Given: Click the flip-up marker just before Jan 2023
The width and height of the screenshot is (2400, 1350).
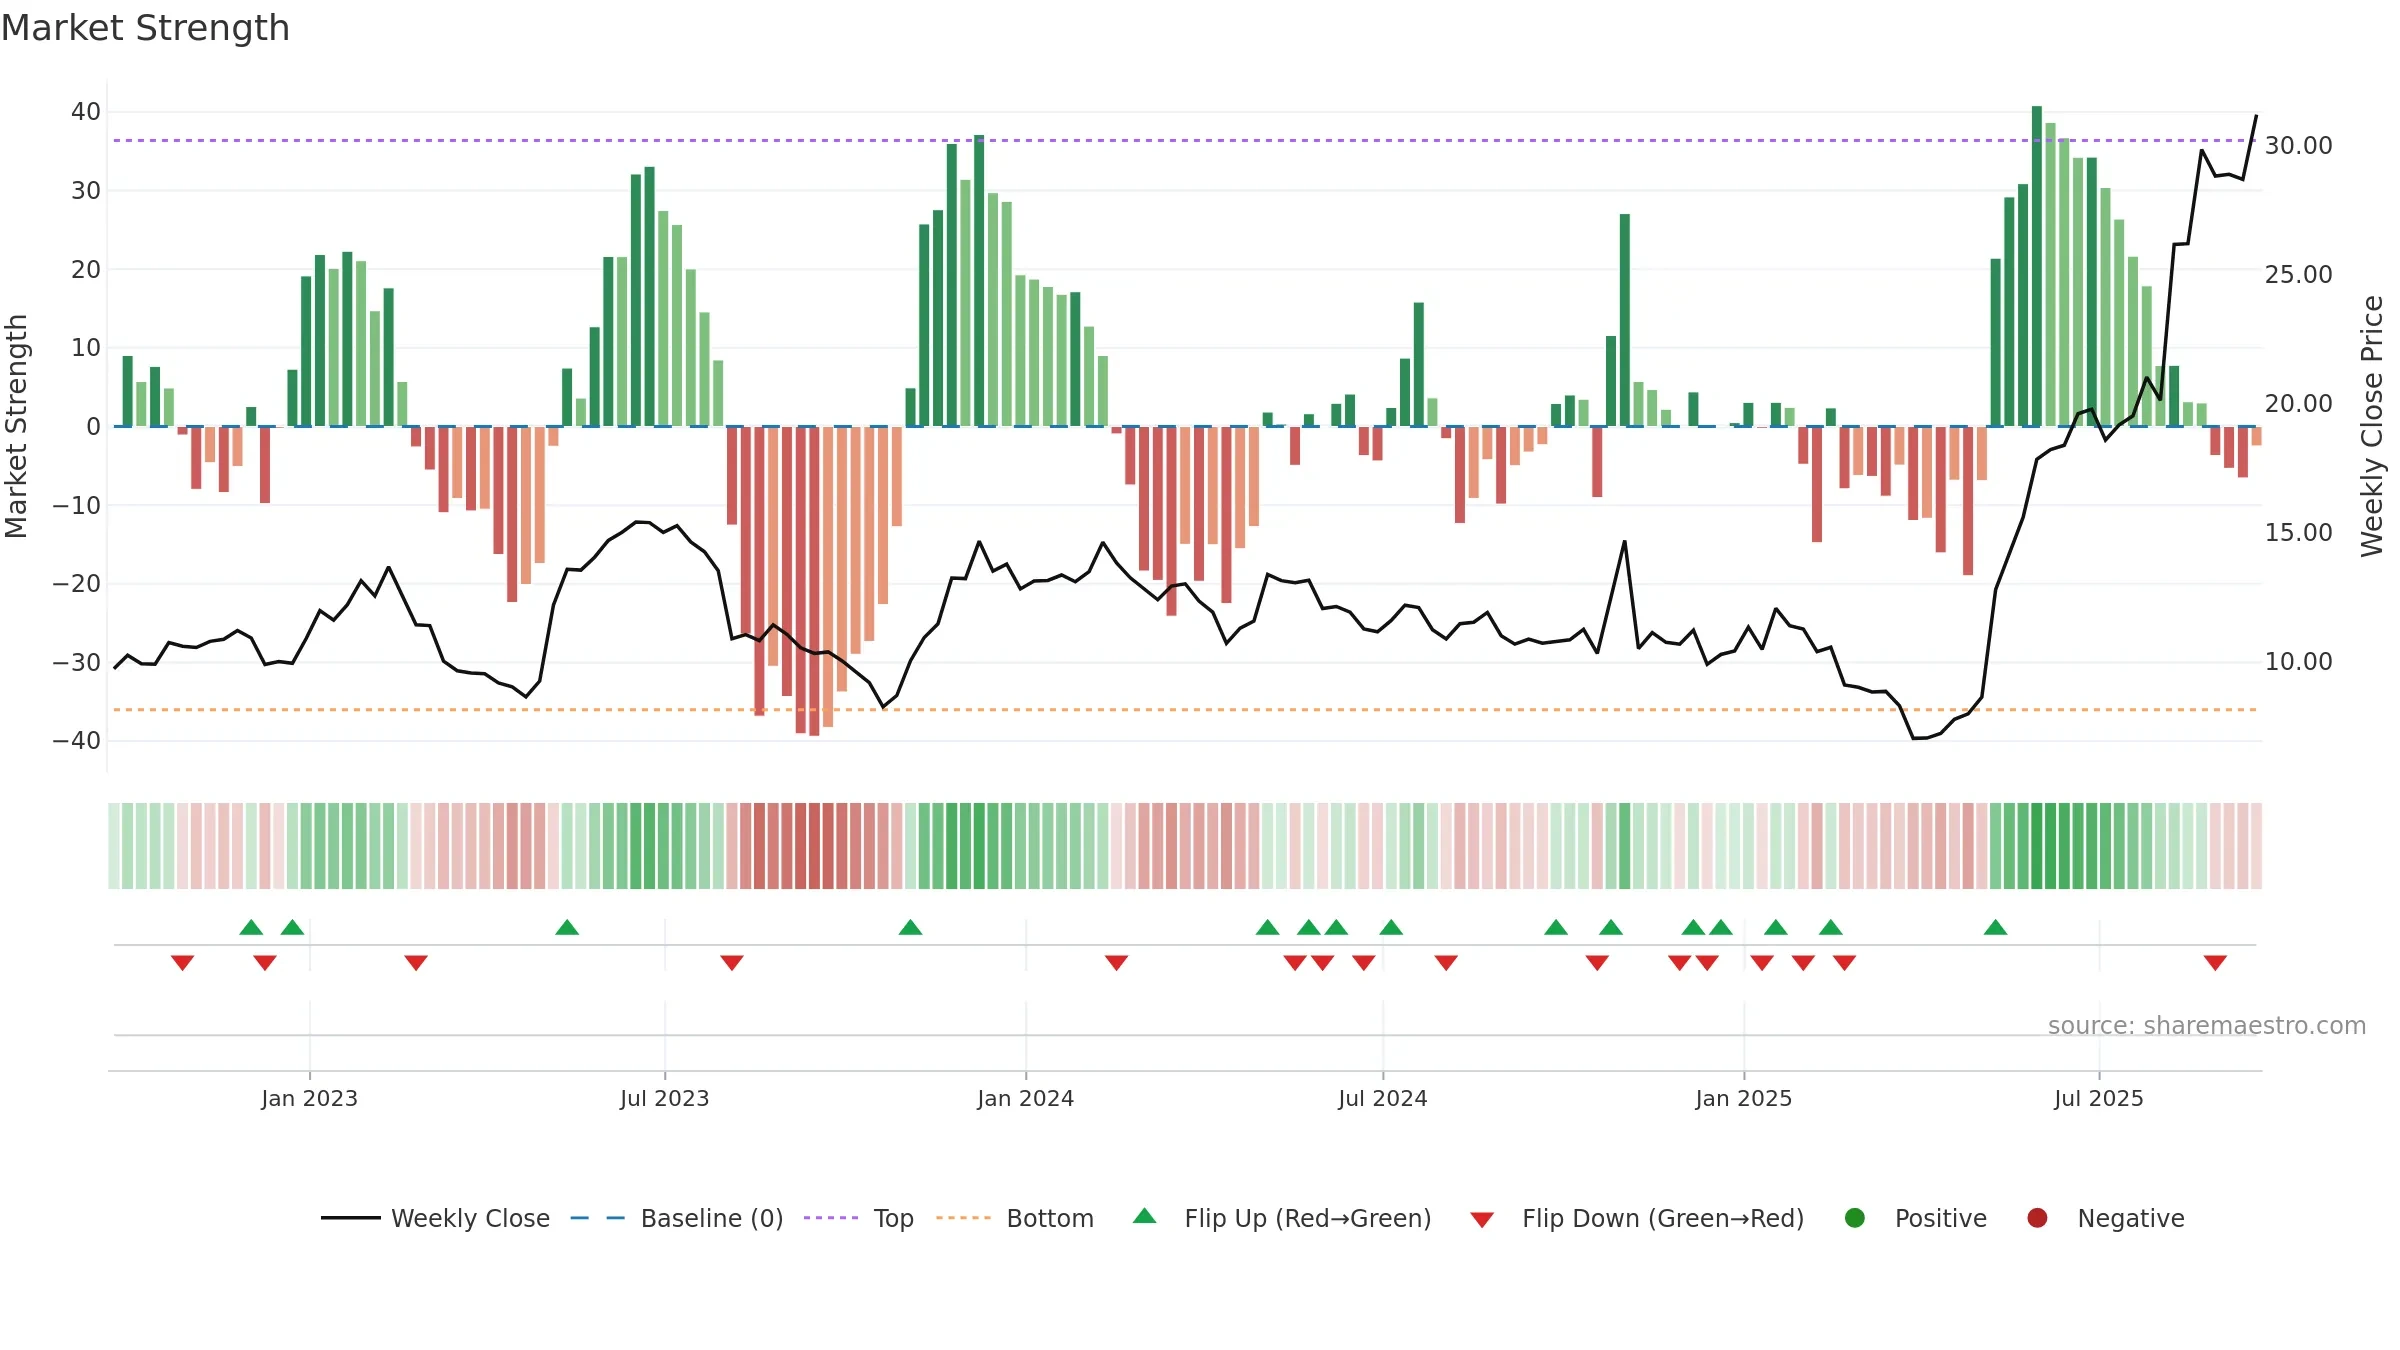Looking at the screenshot, I should tap(292, 927).
